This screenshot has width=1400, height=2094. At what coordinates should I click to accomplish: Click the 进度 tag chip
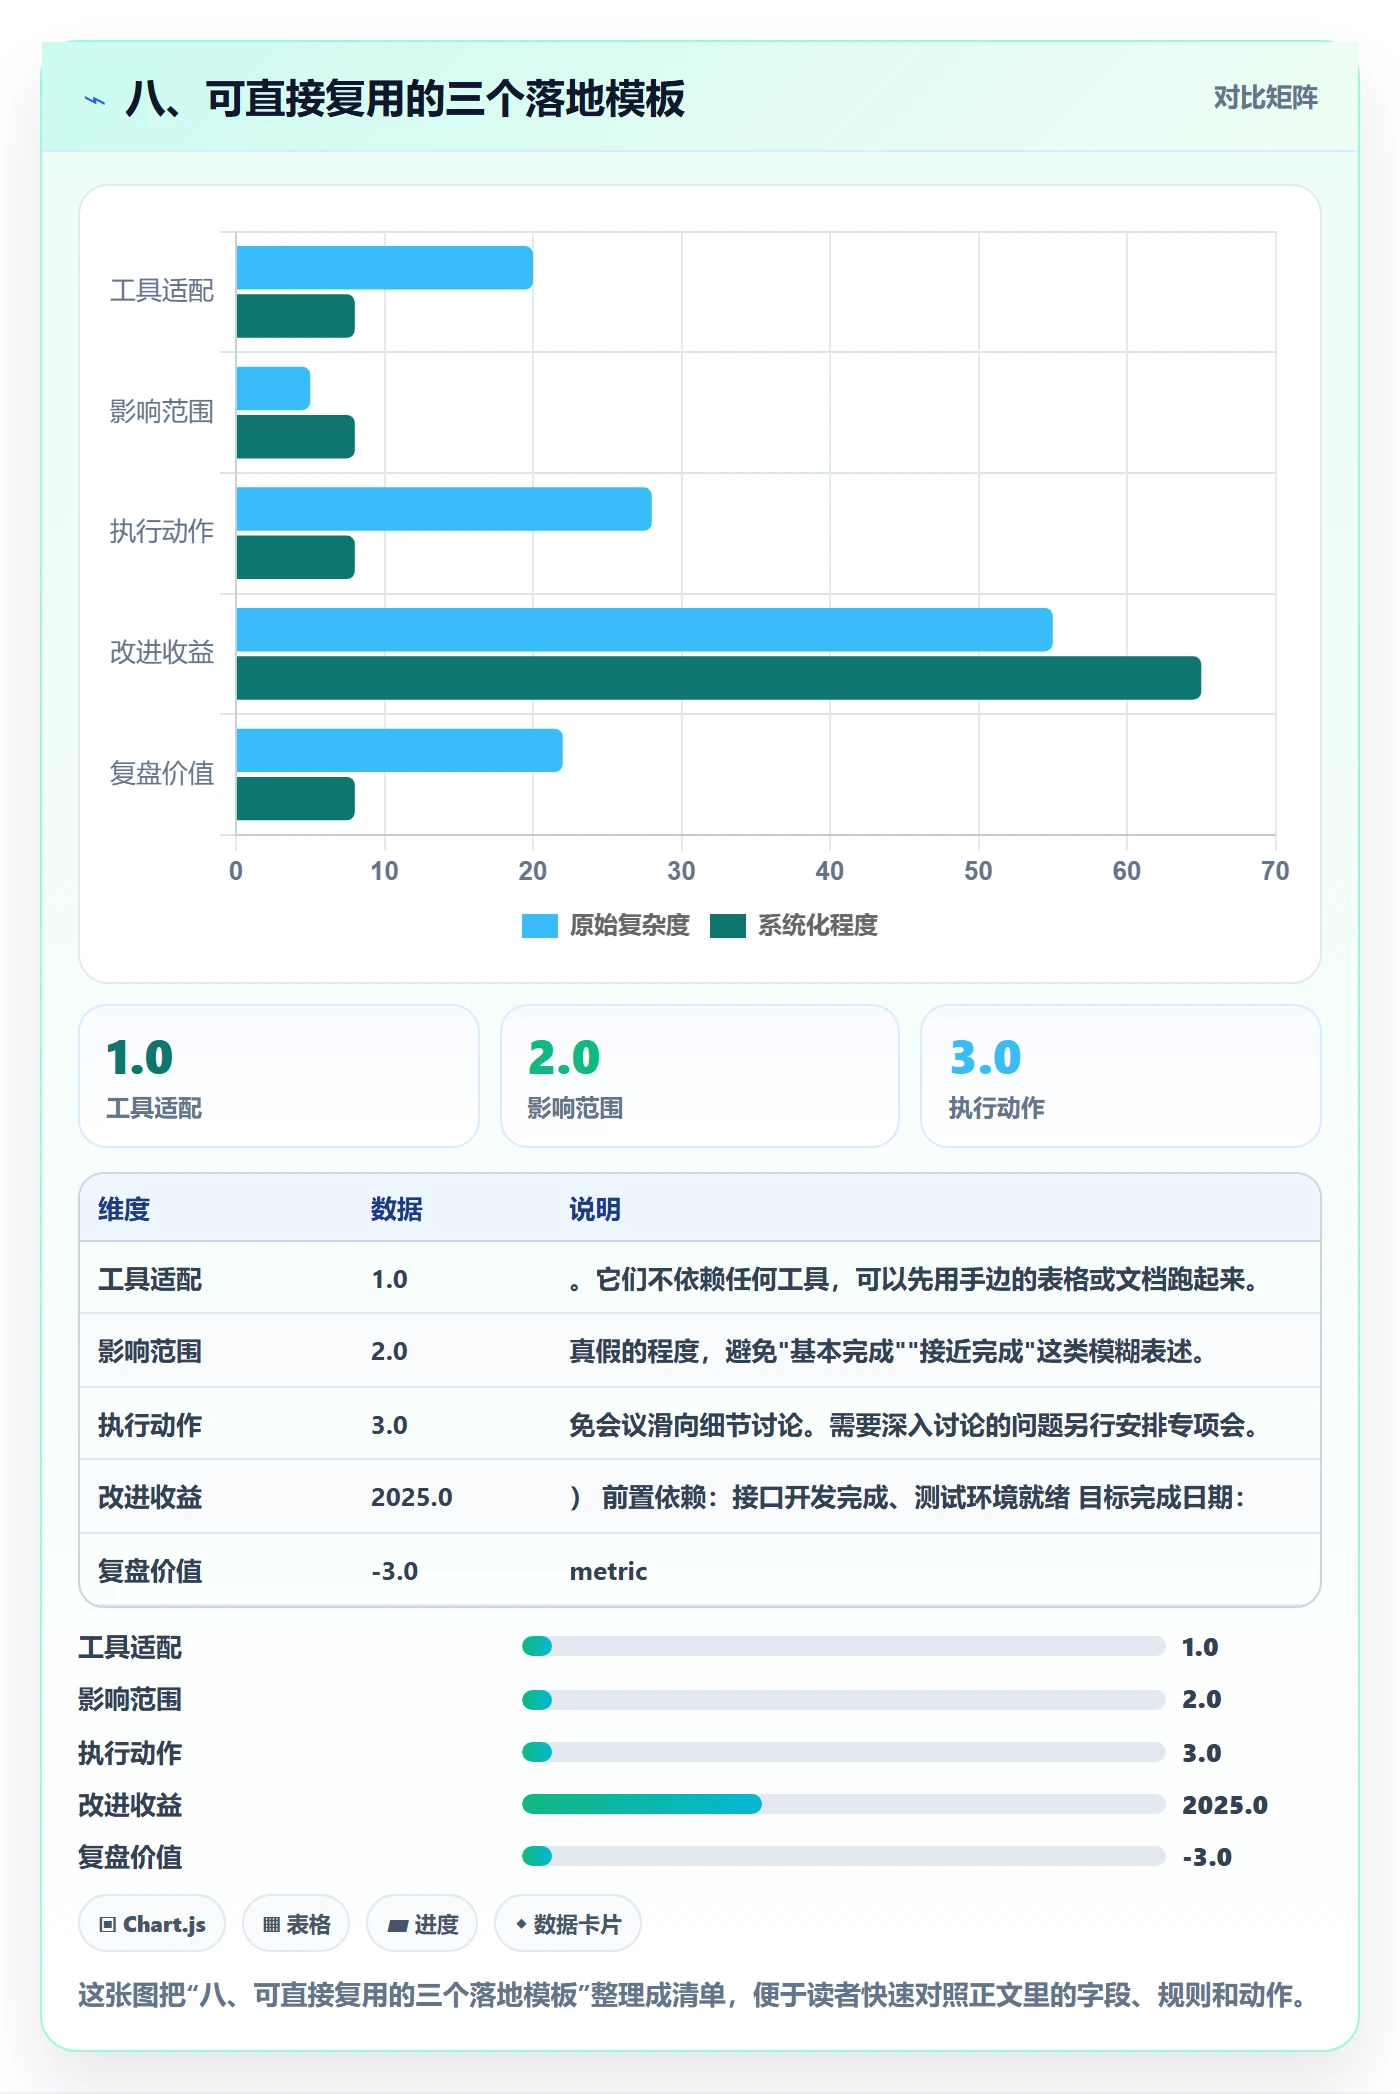(x=422, y=1924)
